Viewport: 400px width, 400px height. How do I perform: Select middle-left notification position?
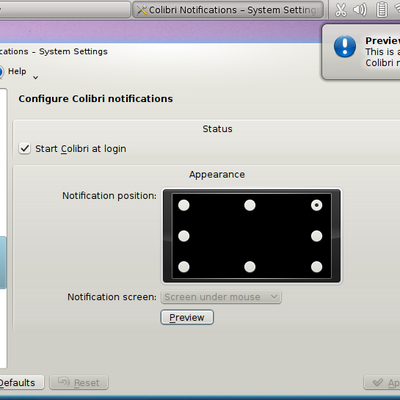click(x=184, y=236)
